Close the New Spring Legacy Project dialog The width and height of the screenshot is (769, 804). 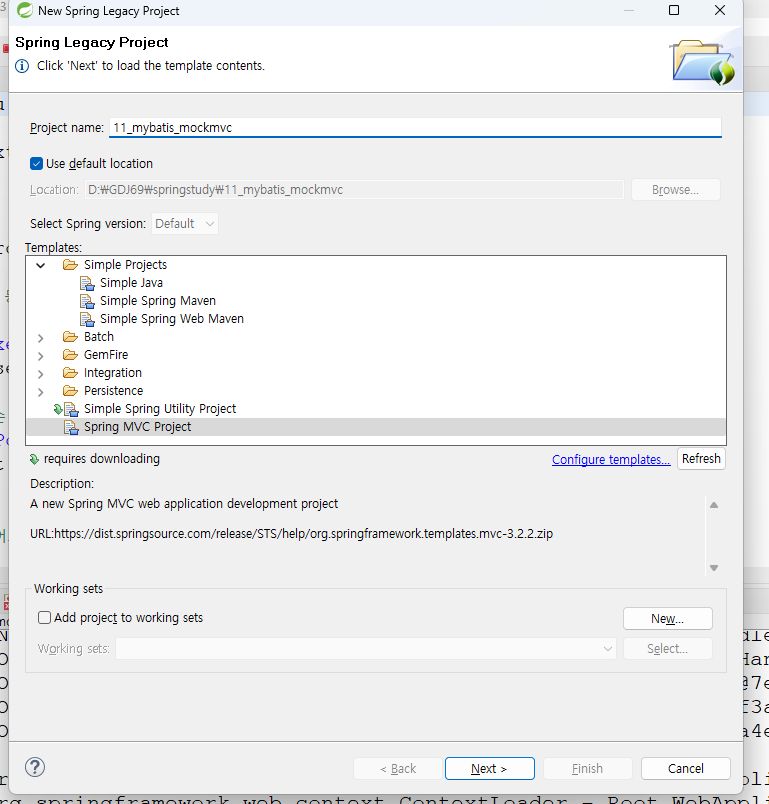pos(720,10)
